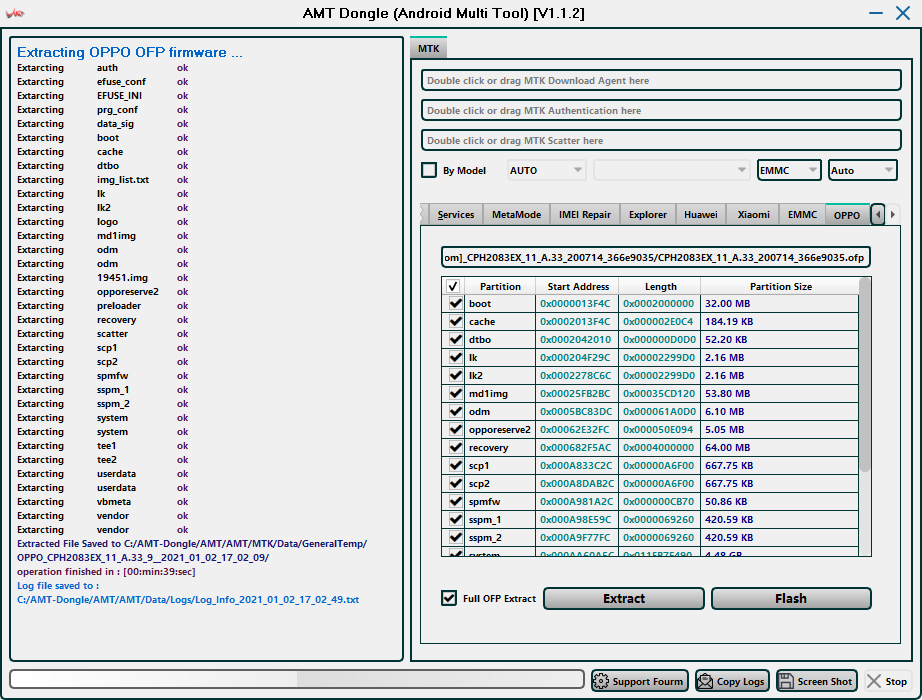Select the OPPO tab
The height and width of the screenshot is (700, 922).
pyautogui.click(x=847, y=215)
